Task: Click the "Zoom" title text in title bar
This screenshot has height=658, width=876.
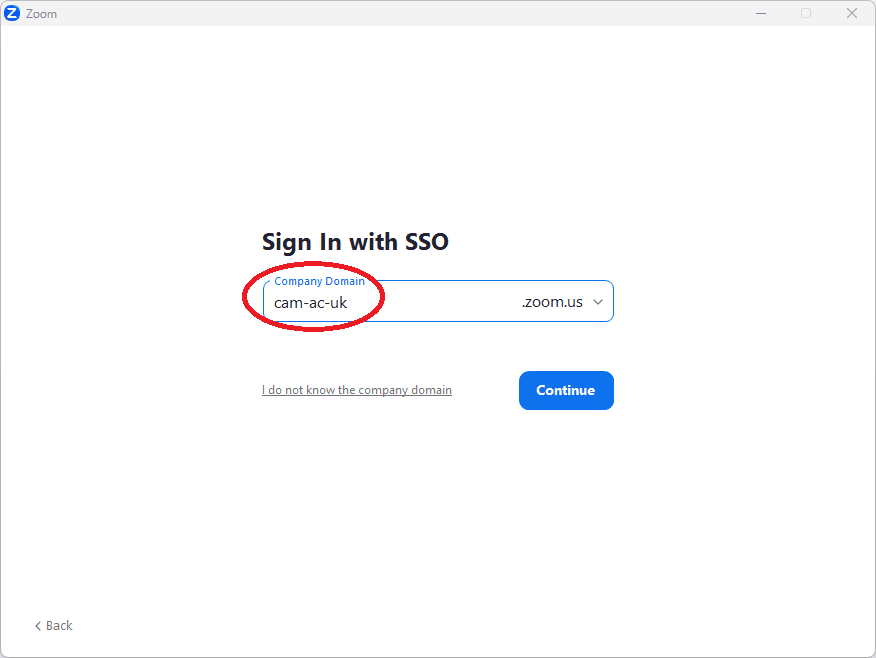Action: coord(41,13)
